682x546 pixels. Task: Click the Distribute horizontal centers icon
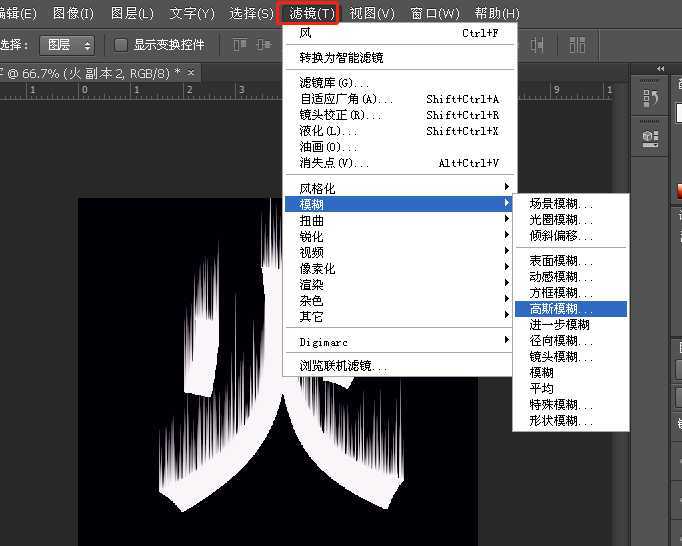(538, 45)
